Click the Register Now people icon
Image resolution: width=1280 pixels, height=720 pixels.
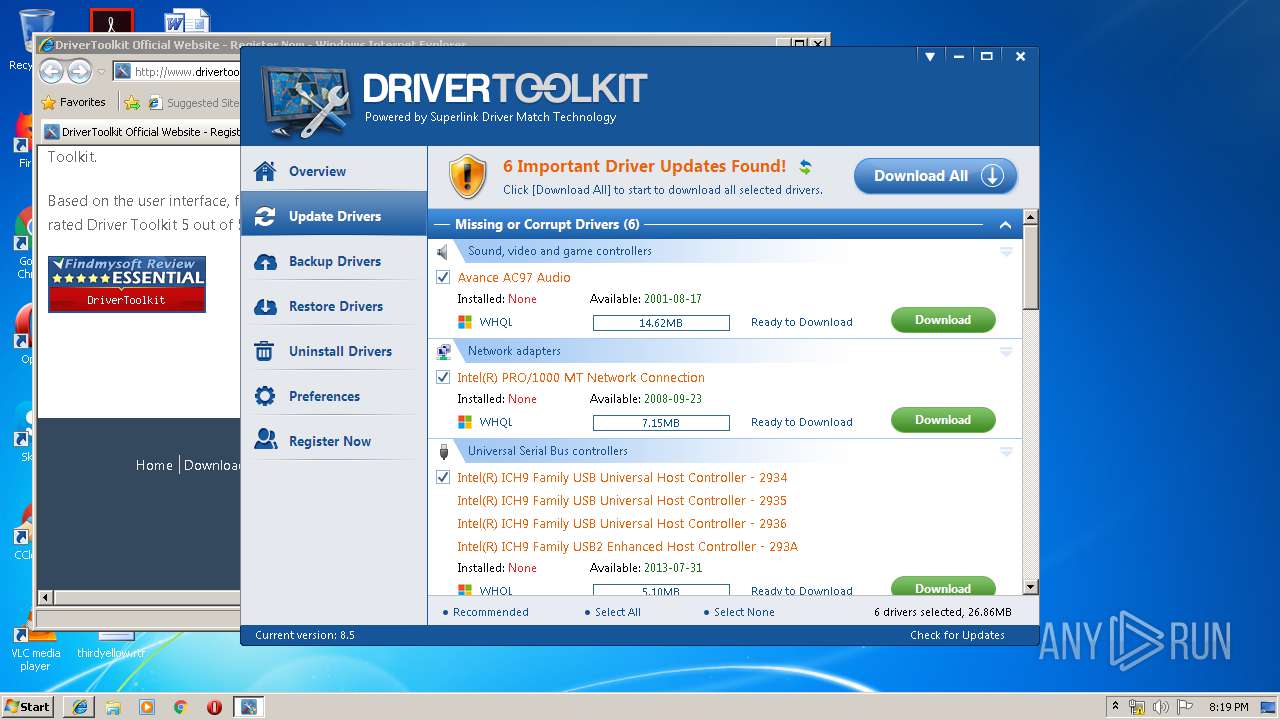265,440
